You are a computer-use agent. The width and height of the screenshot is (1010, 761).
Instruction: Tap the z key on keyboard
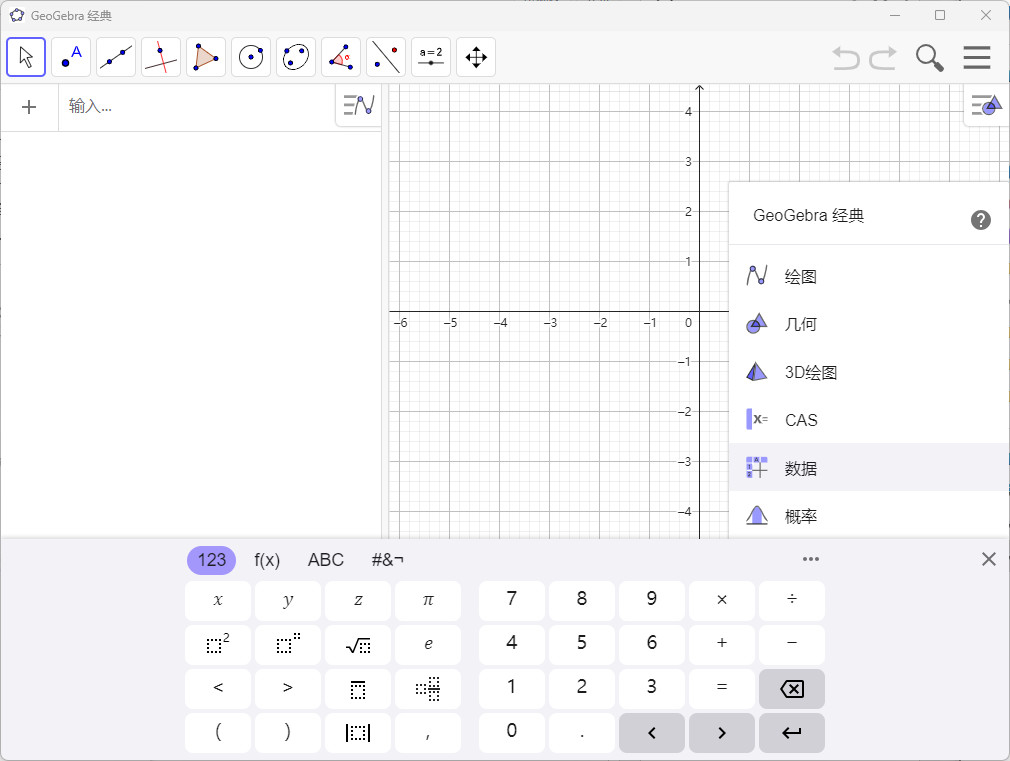[358, 601]
